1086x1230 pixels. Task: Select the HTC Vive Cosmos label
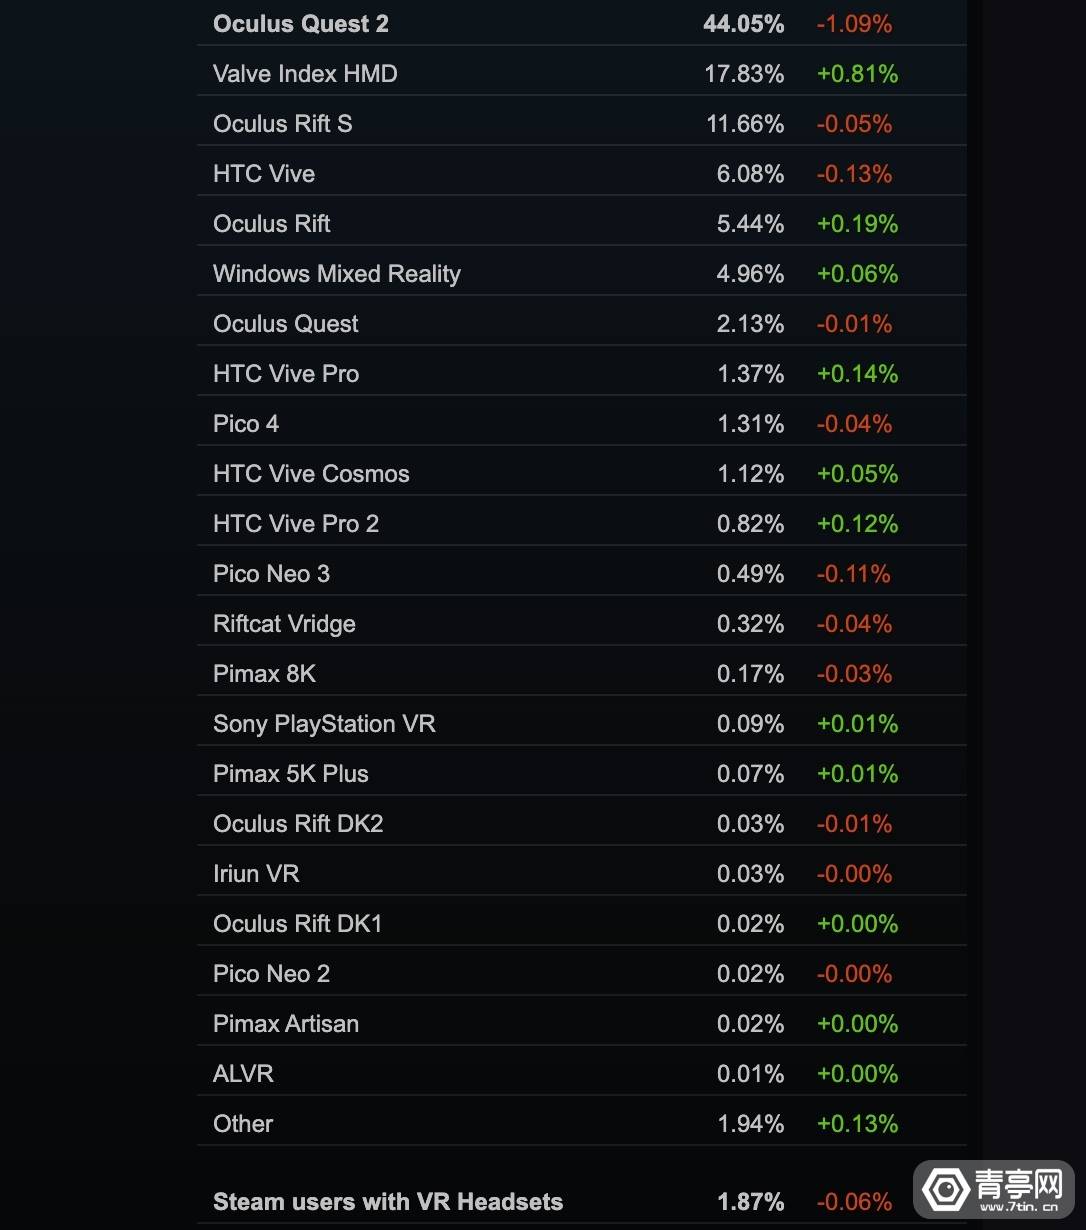pyautogui.click(x=311, y=474)
